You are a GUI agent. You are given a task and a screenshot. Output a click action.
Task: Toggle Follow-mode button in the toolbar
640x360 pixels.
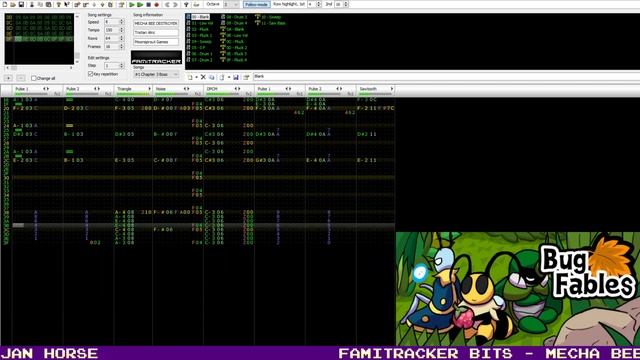click(x=257, y=4)
